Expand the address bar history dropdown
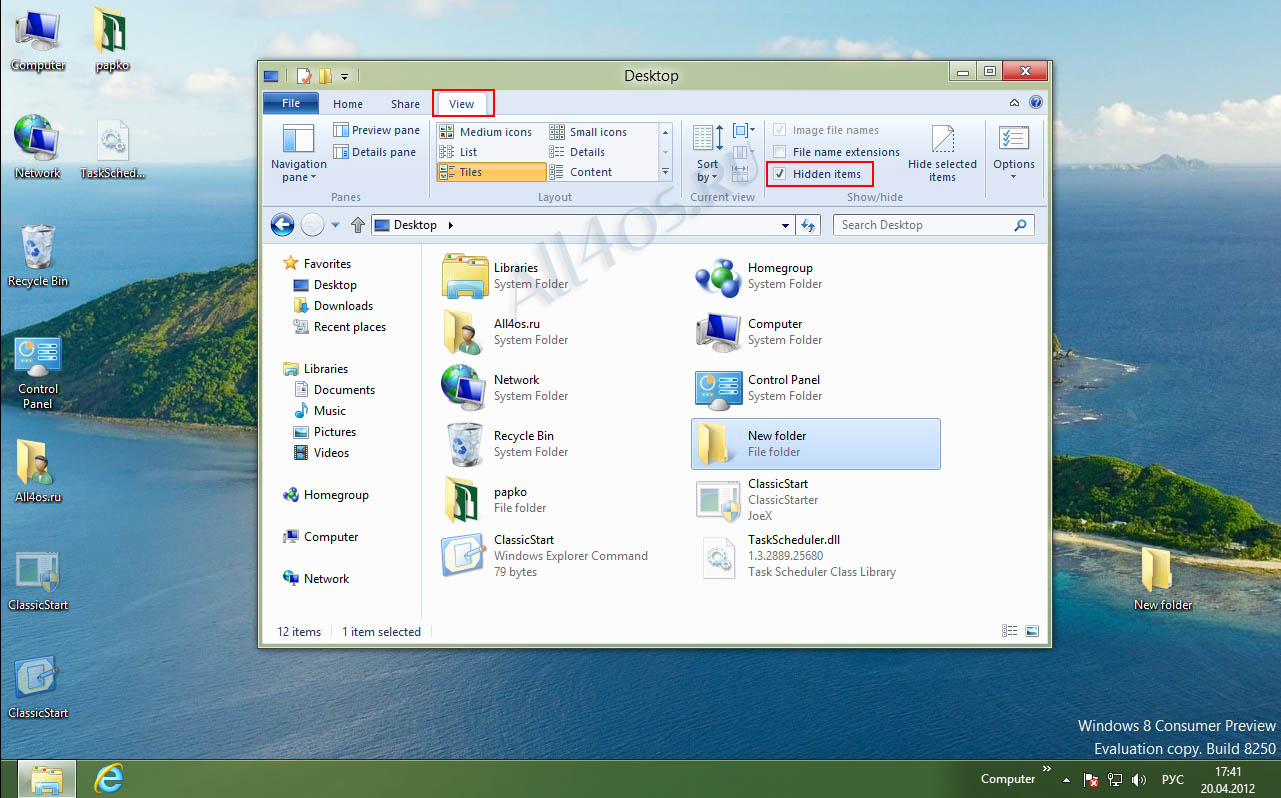Viewport: 1281px width, 798px height. click(786, 226)
